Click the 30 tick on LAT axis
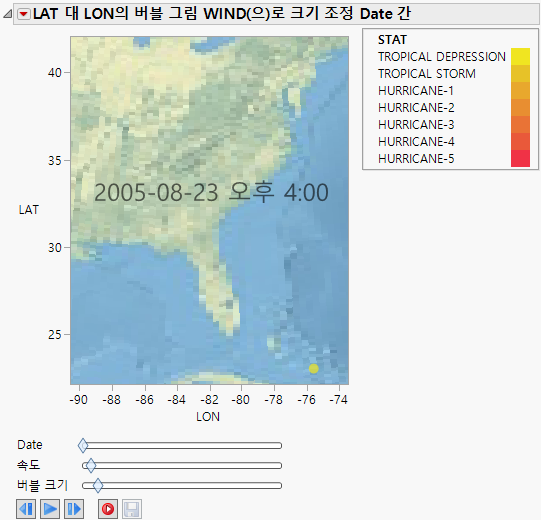 click(x=55, y=247)
